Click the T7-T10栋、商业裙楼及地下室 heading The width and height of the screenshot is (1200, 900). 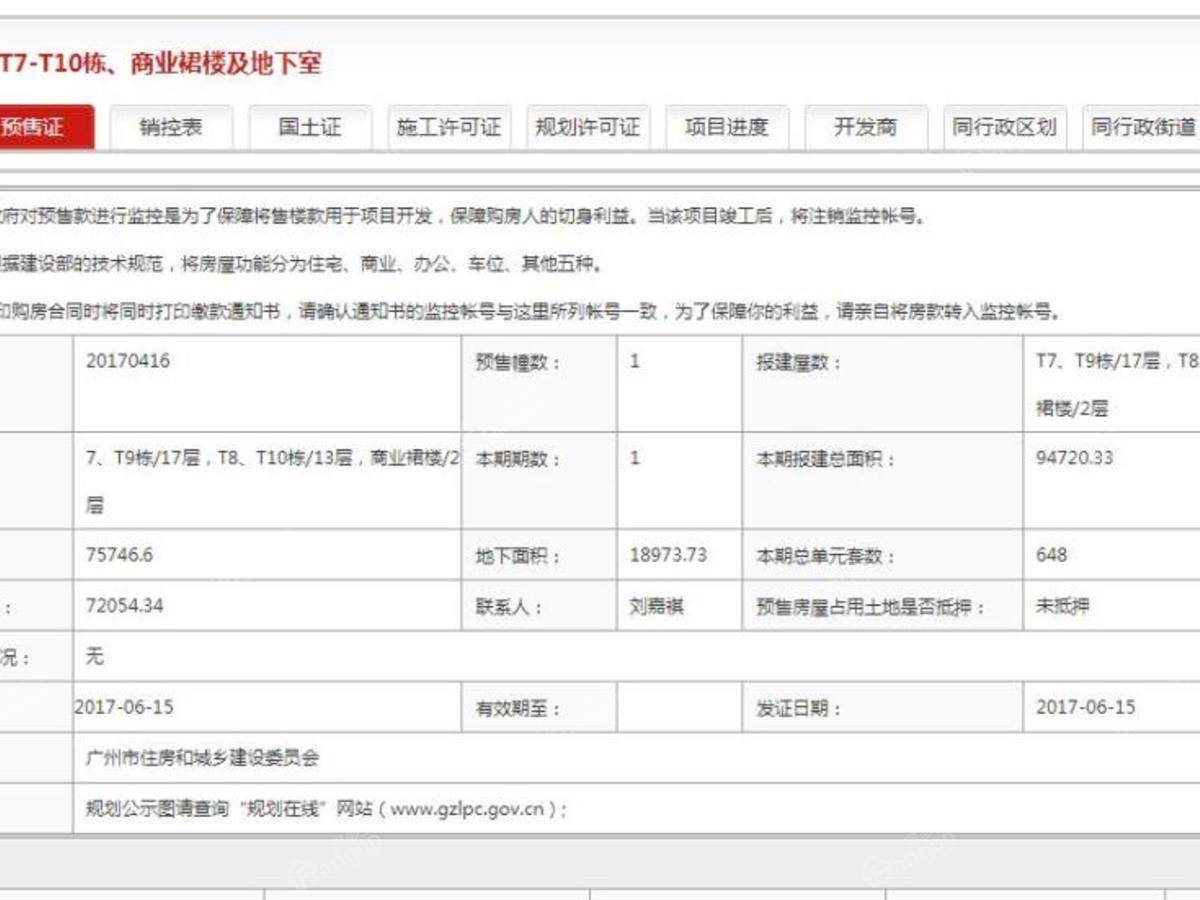coord(161,64)
